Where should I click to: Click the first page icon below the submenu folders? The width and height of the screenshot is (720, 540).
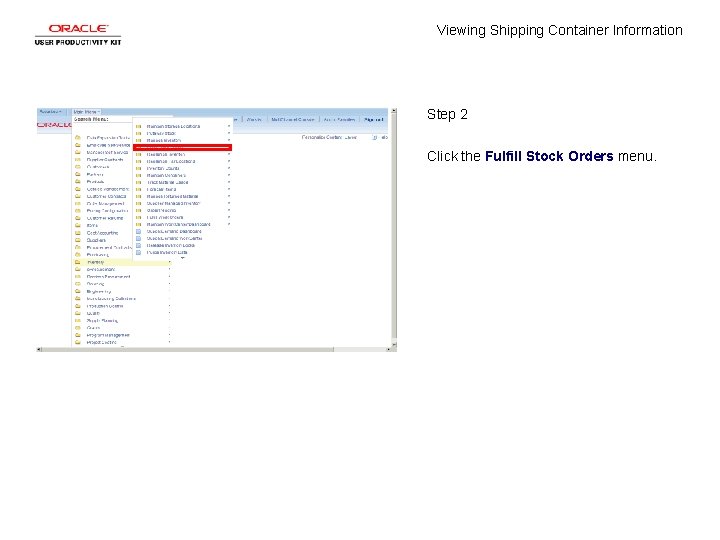(x=138, y=231)
